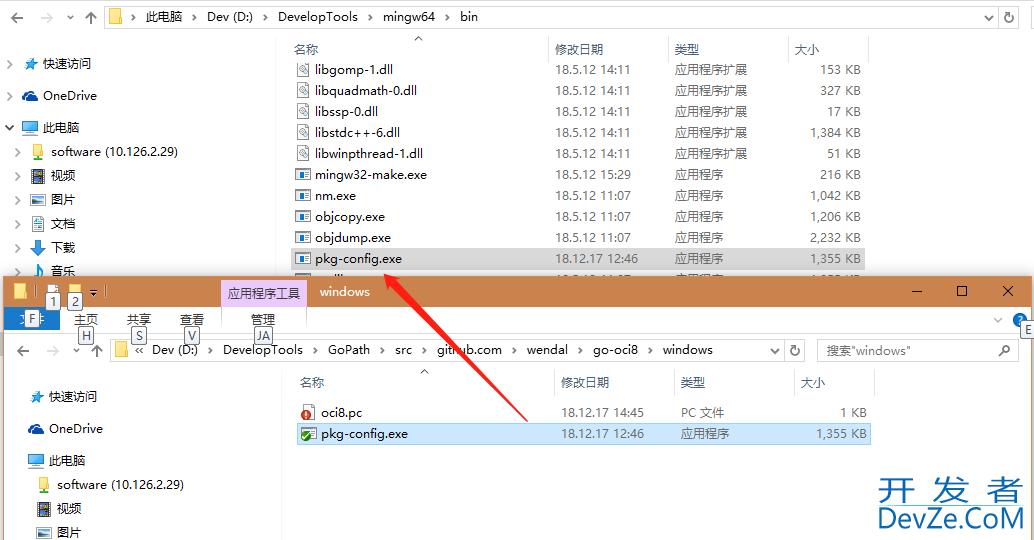Go up one level in windows folder window
The height and width of the screenshot is (540, 1034).
pos(97,351)
